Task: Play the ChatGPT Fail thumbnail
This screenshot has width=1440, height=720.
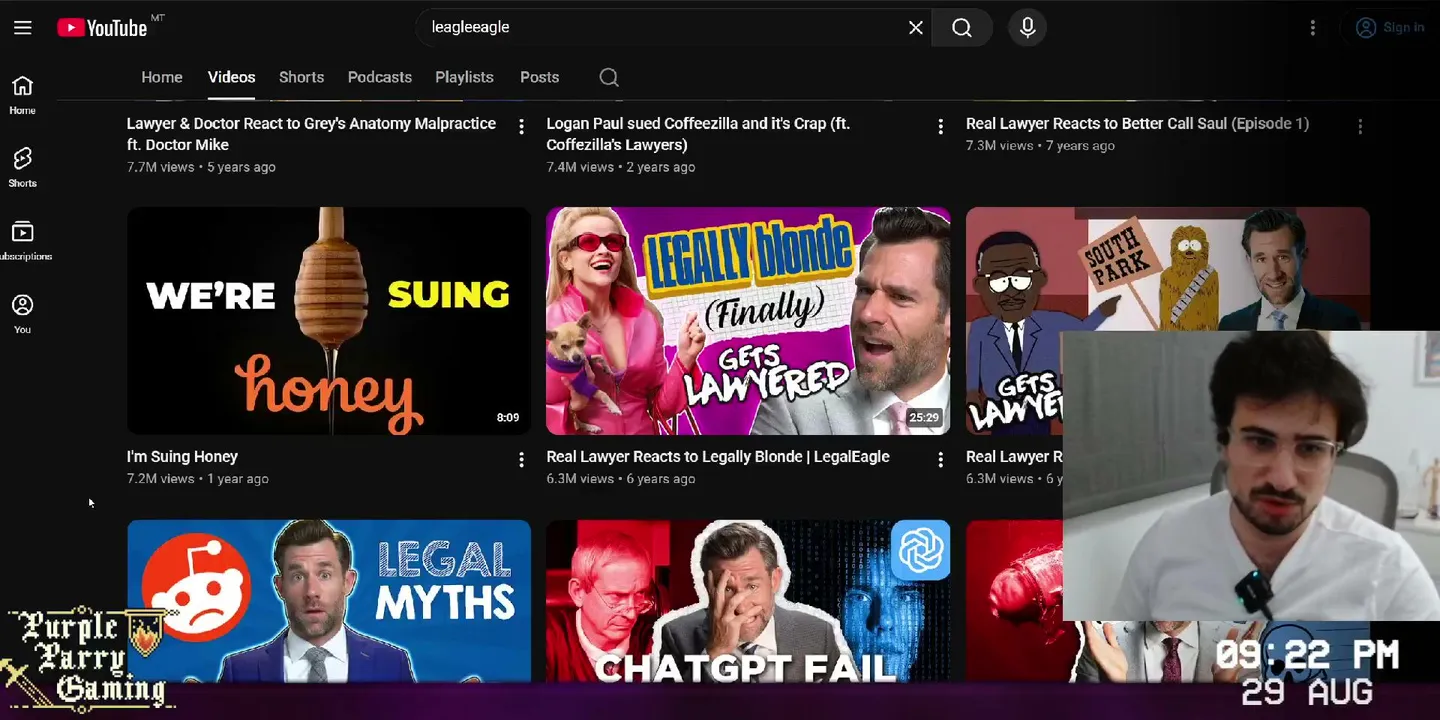Action: coord(748,601)
